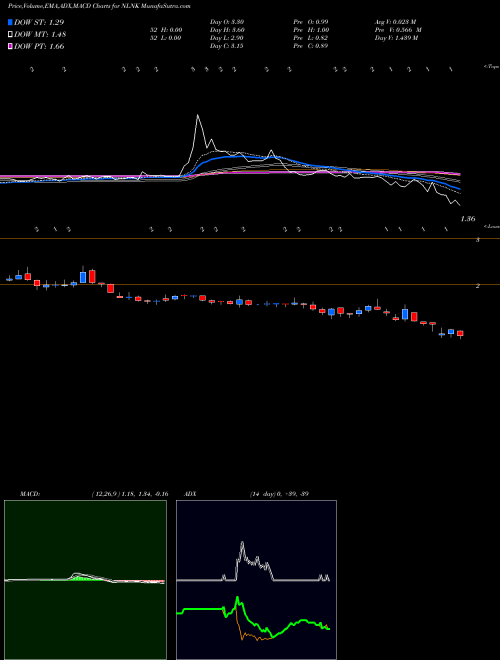Click the 'Day H: 3.60' value
Screen dimensions: 500x660
227,30
